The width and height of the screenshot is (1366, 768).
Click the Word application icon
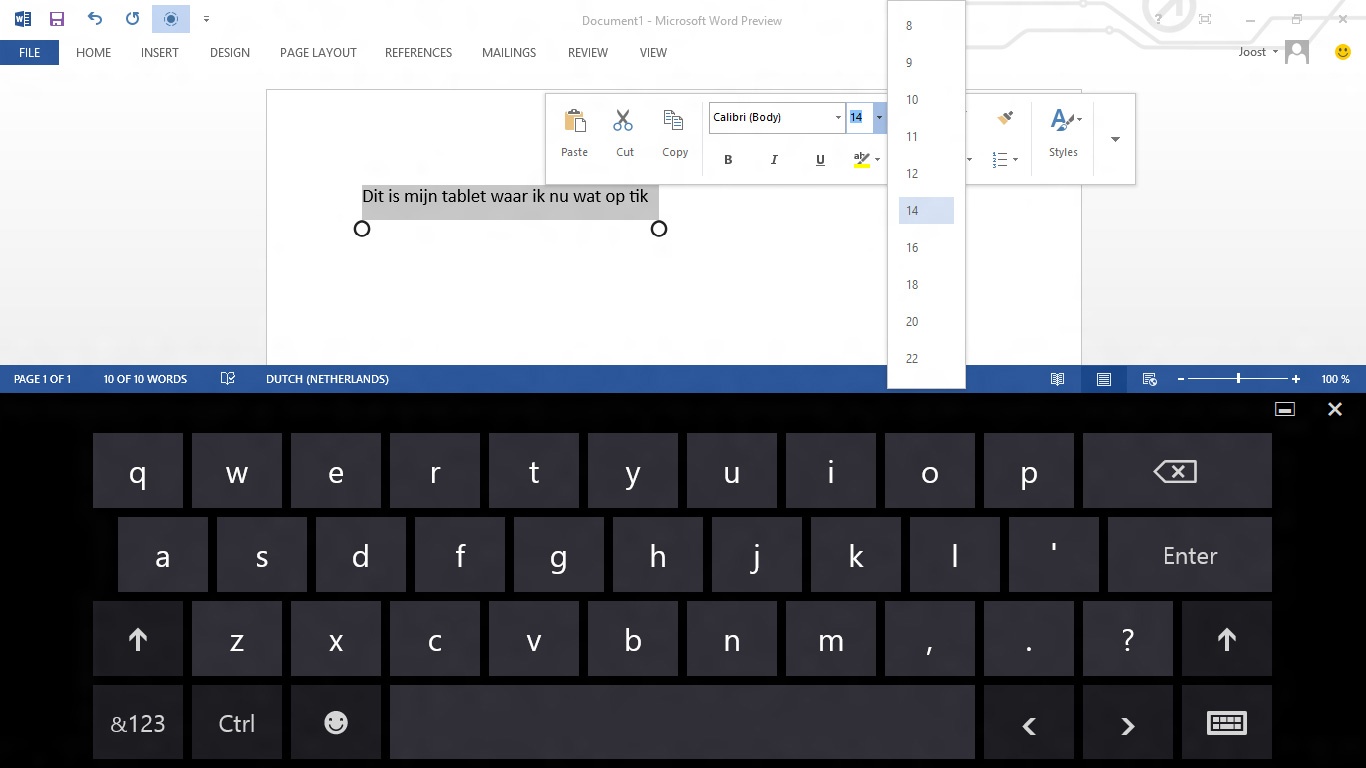coord(22,19)
